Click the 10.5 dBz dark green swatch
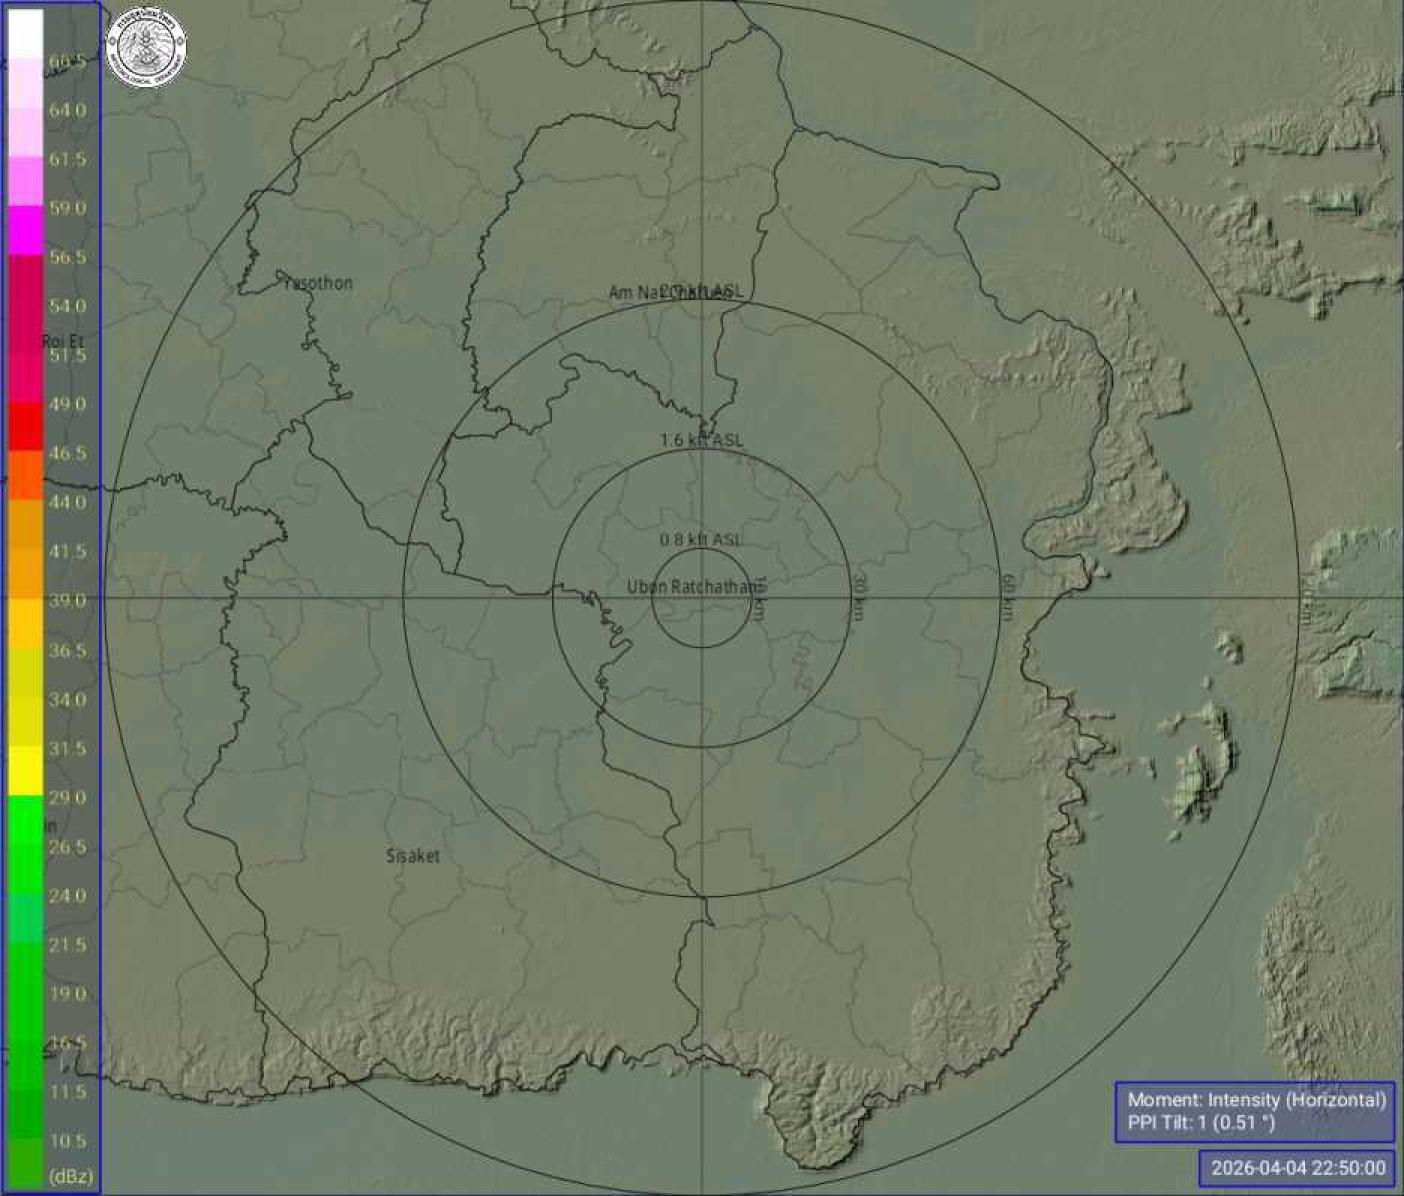Viewport: 1404px width, 1196px height. [x=25, y=1150]
